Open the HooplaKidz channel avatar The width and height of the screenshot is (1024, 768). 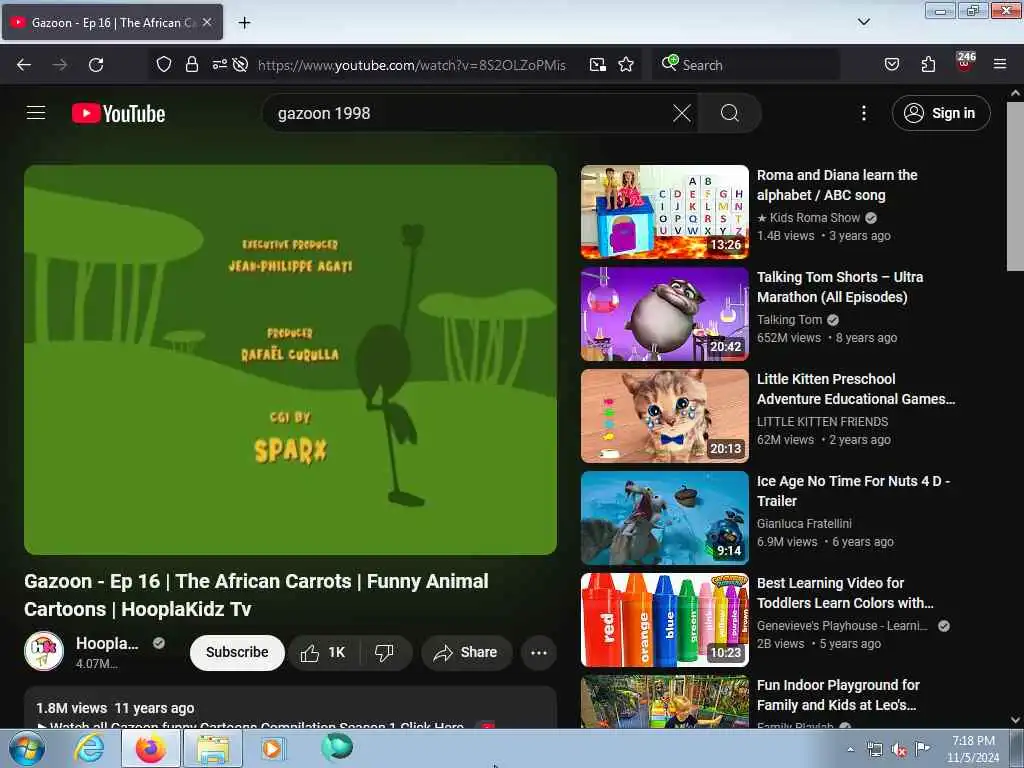[x=44, y=651]
